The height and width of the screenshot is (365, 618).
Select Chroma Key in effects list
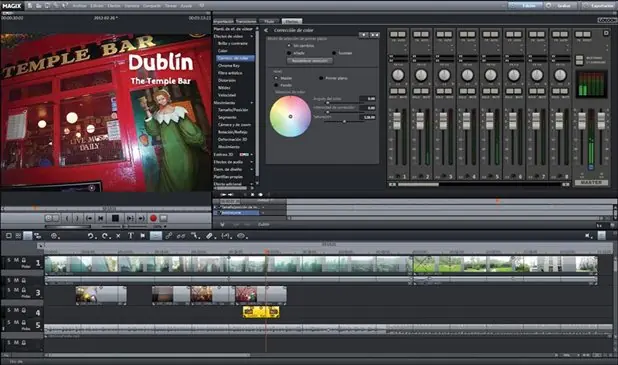tap(229, 65)
